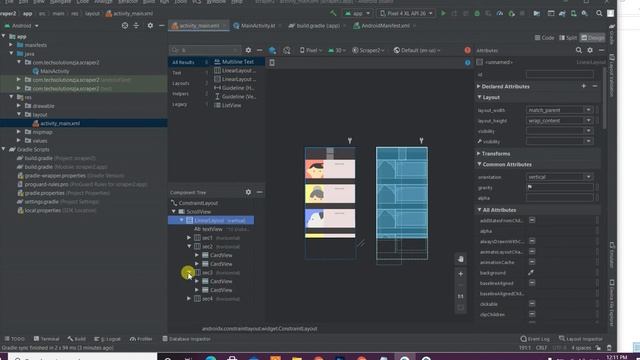Toggle the baselineAligned attribute box
Screen dimensions: 640x360
[532, 283]
